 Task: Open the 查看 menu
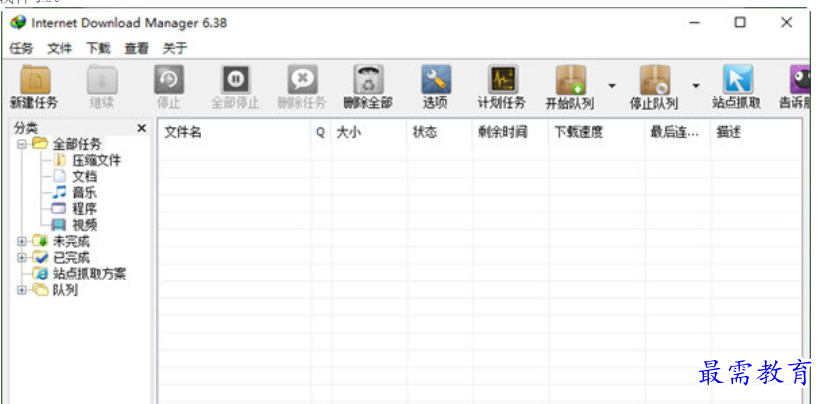pyautogui.click(x=136, y=49)
